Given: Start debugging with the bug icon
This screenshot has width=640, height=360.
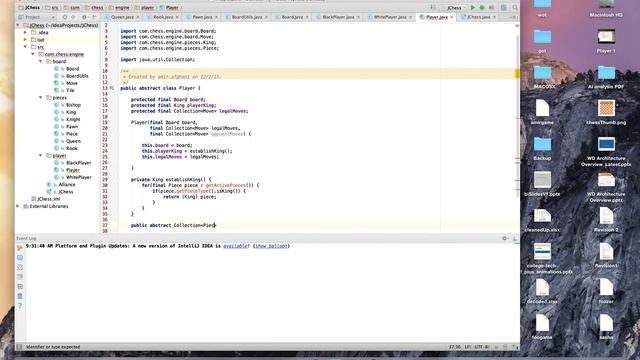Looking at the screenshot, I should (x=482, y=7).
